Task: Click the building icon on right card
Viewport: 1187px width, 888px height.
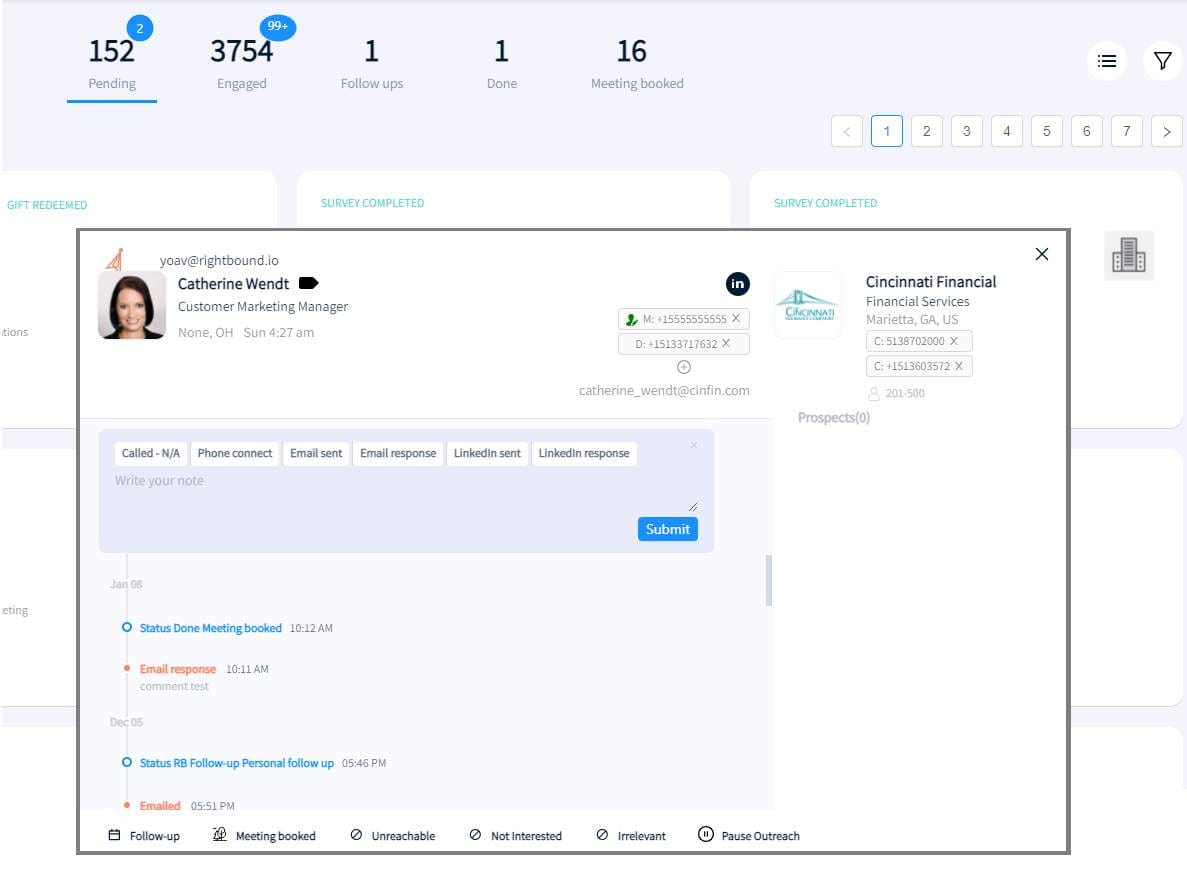Action: click(1129, 255)
